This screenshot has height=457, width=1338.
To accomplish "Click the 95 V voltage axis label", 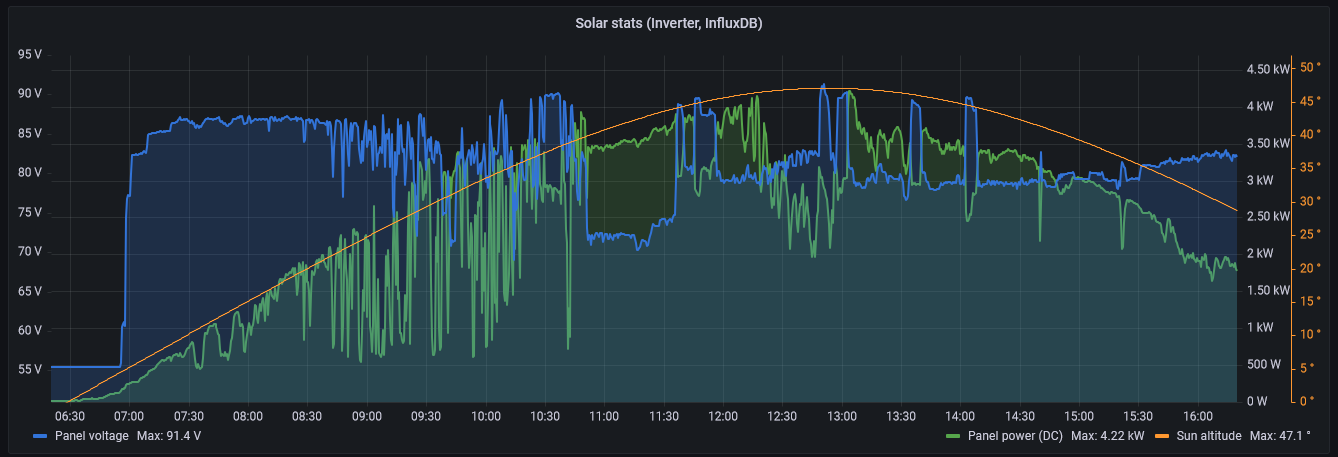I will coord(30,54).
